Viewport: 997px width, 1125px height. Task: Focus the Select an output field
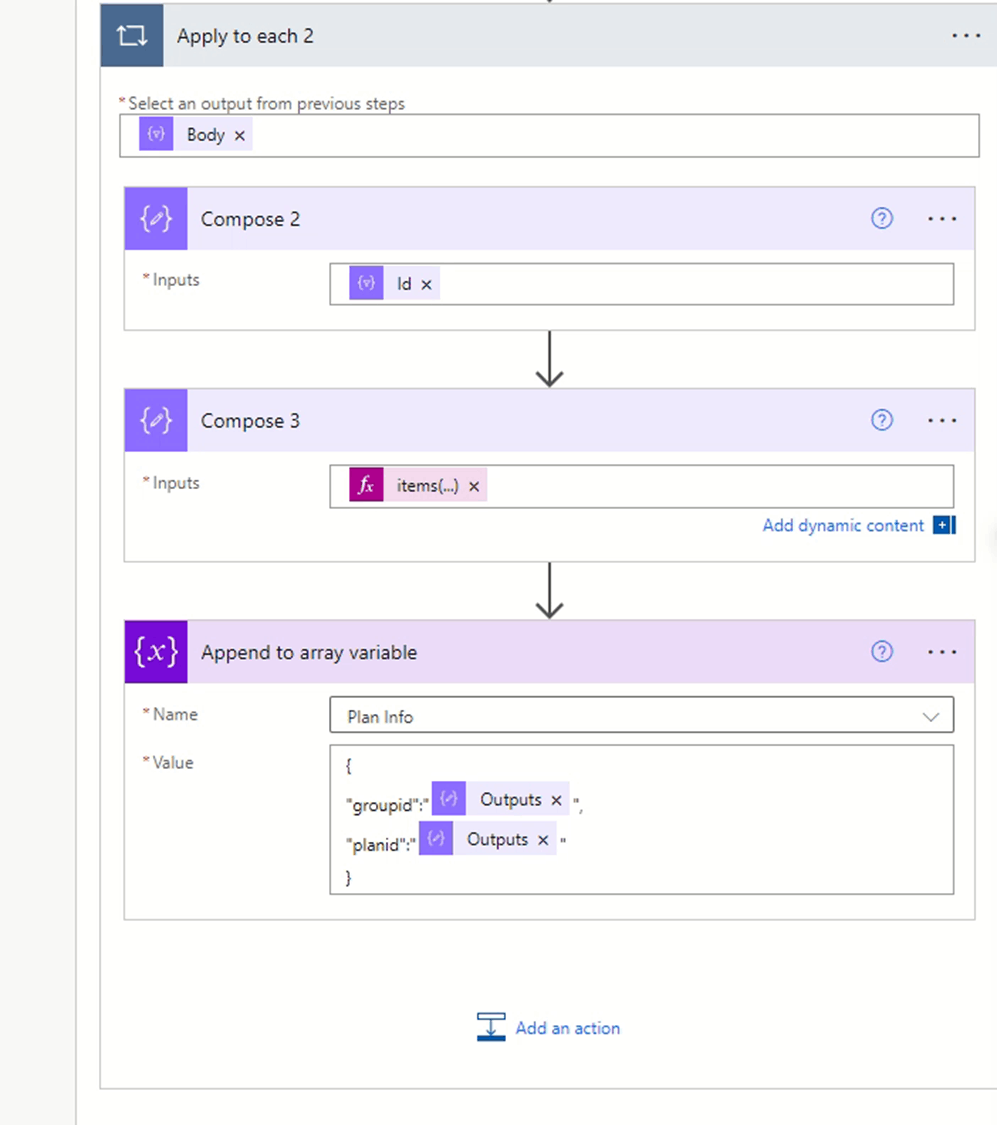(x=549, y=136)
